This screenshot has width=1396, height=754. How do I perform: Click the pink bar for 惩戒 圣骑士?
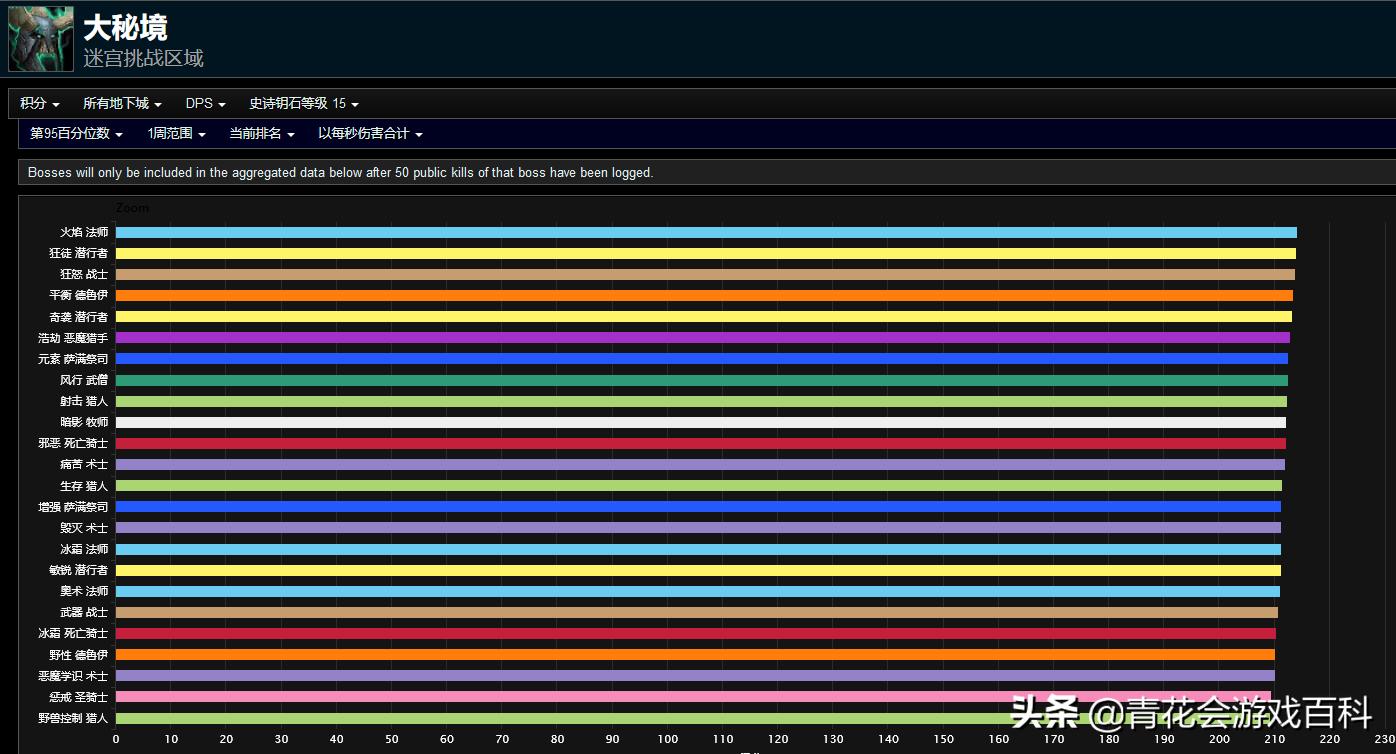tap(693, 697)
